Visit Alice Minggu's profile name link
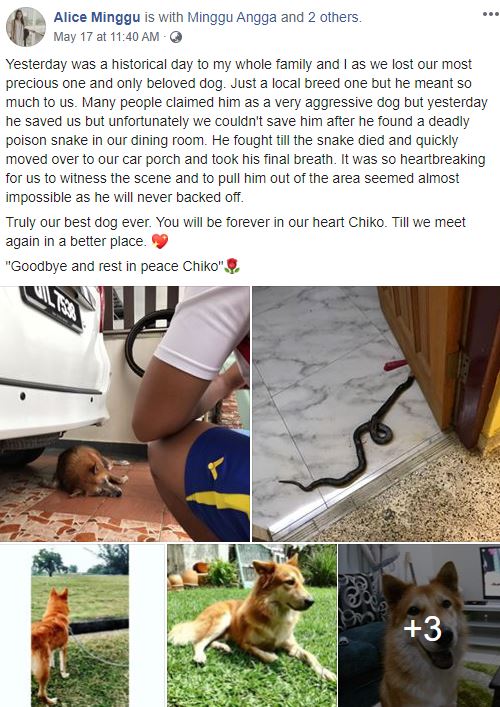The height and width of the screenshot is (707, 500). click(x=97, y=18)
